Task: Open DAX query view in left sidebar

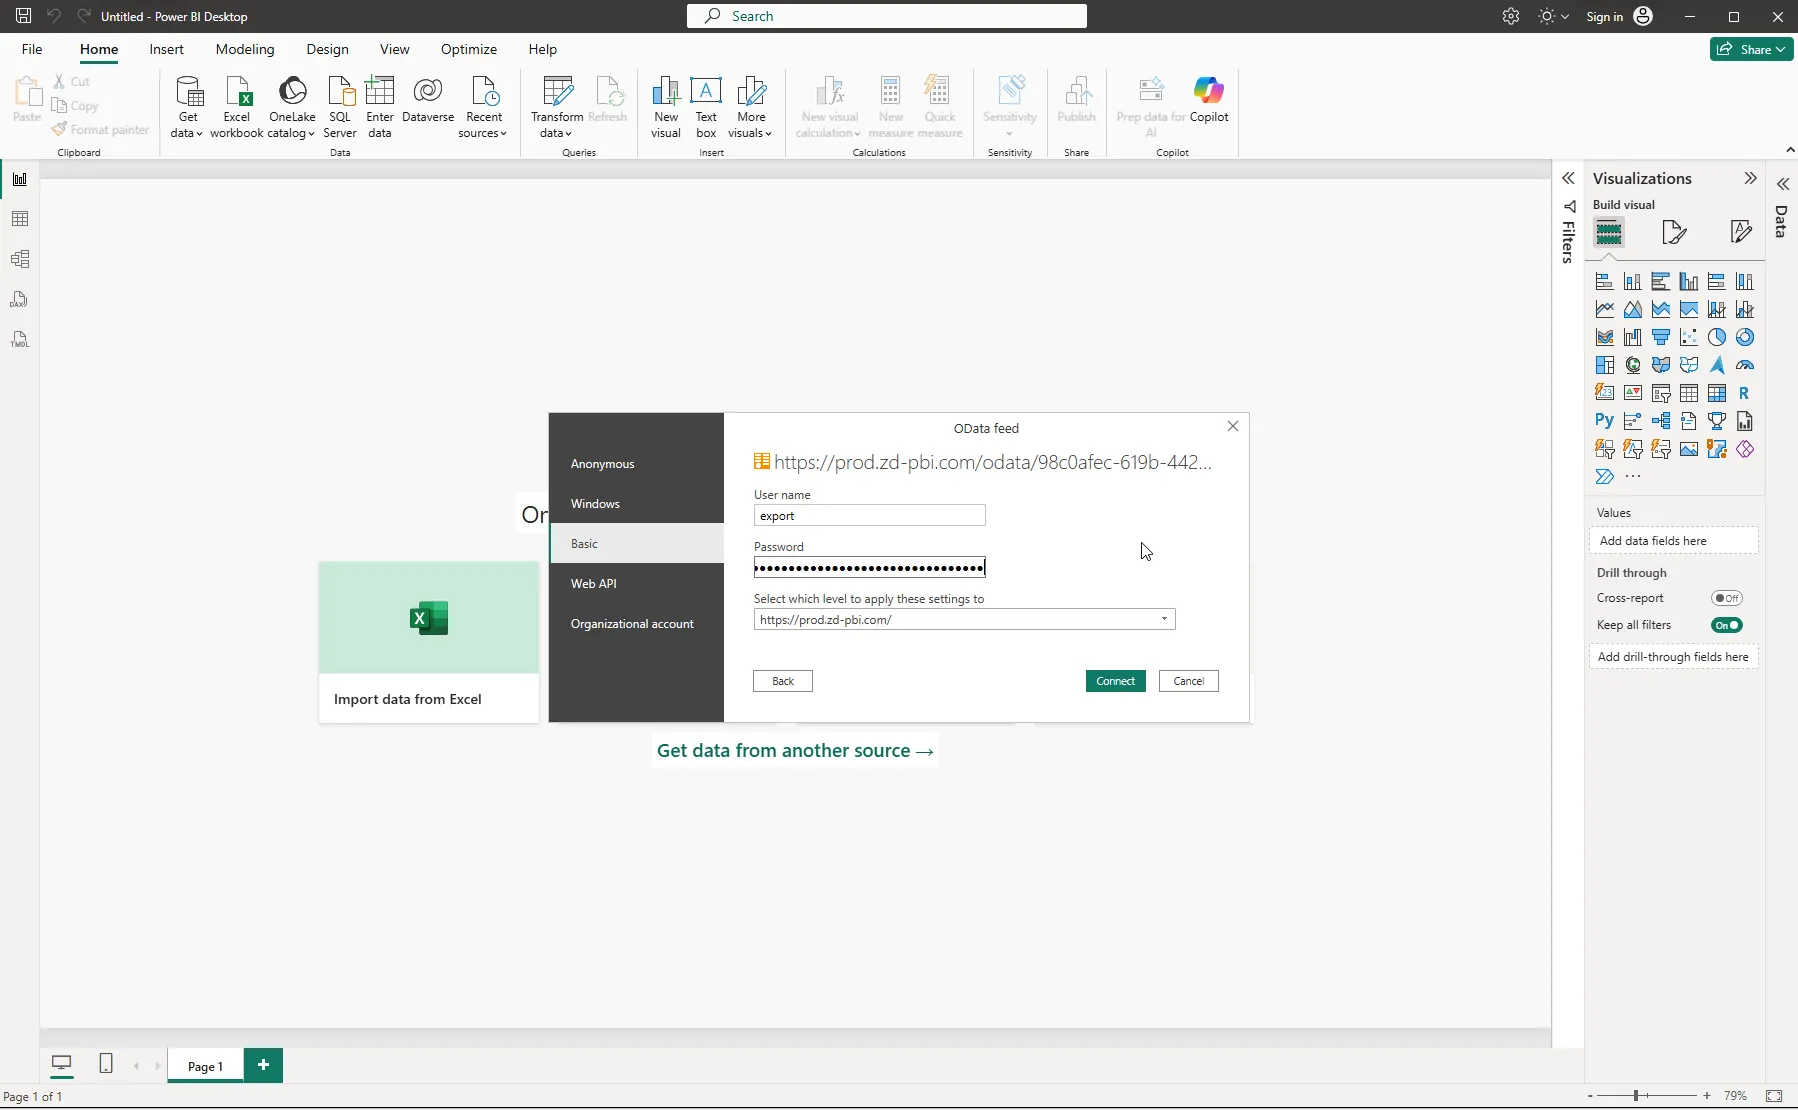Action: click(20, 299)
